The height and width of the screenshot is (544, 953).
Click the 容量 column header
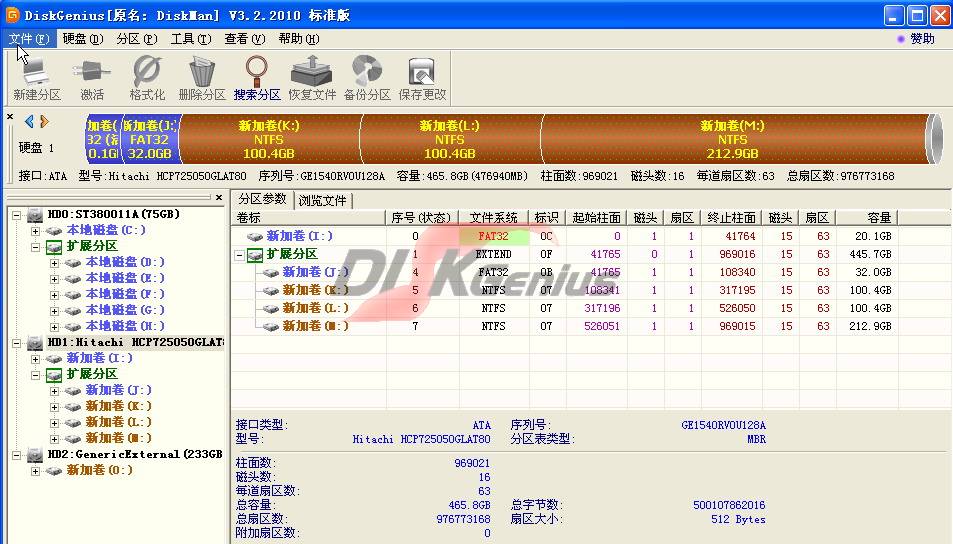pyautogui.click(x=867, y=218)
